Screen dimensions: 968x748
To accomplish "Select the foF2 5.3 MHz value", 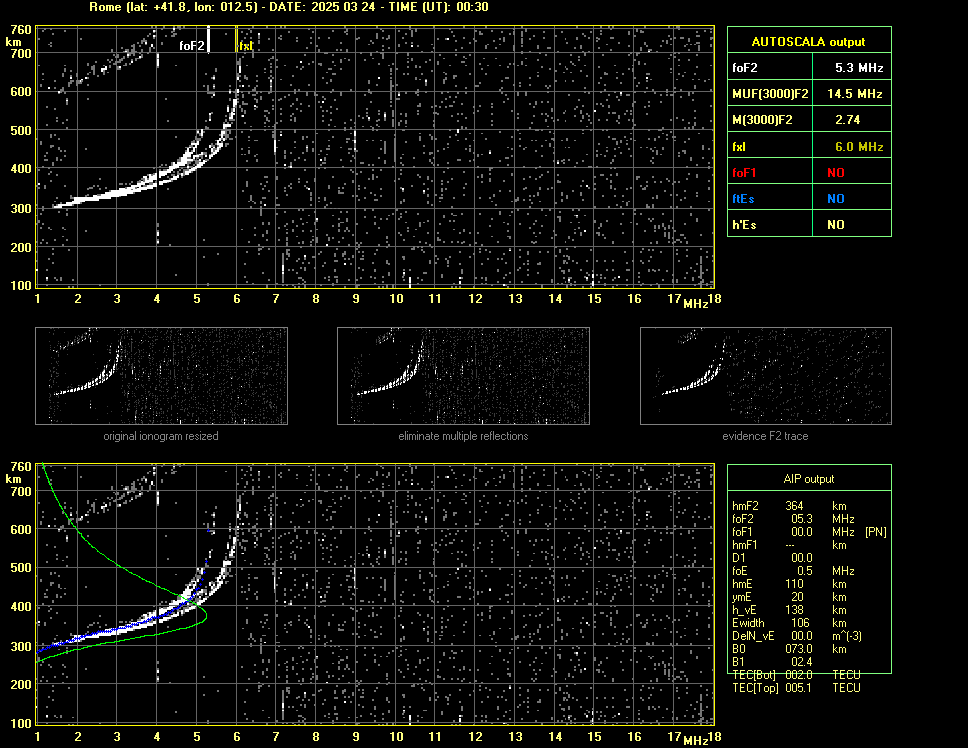I will coord(859,68).
